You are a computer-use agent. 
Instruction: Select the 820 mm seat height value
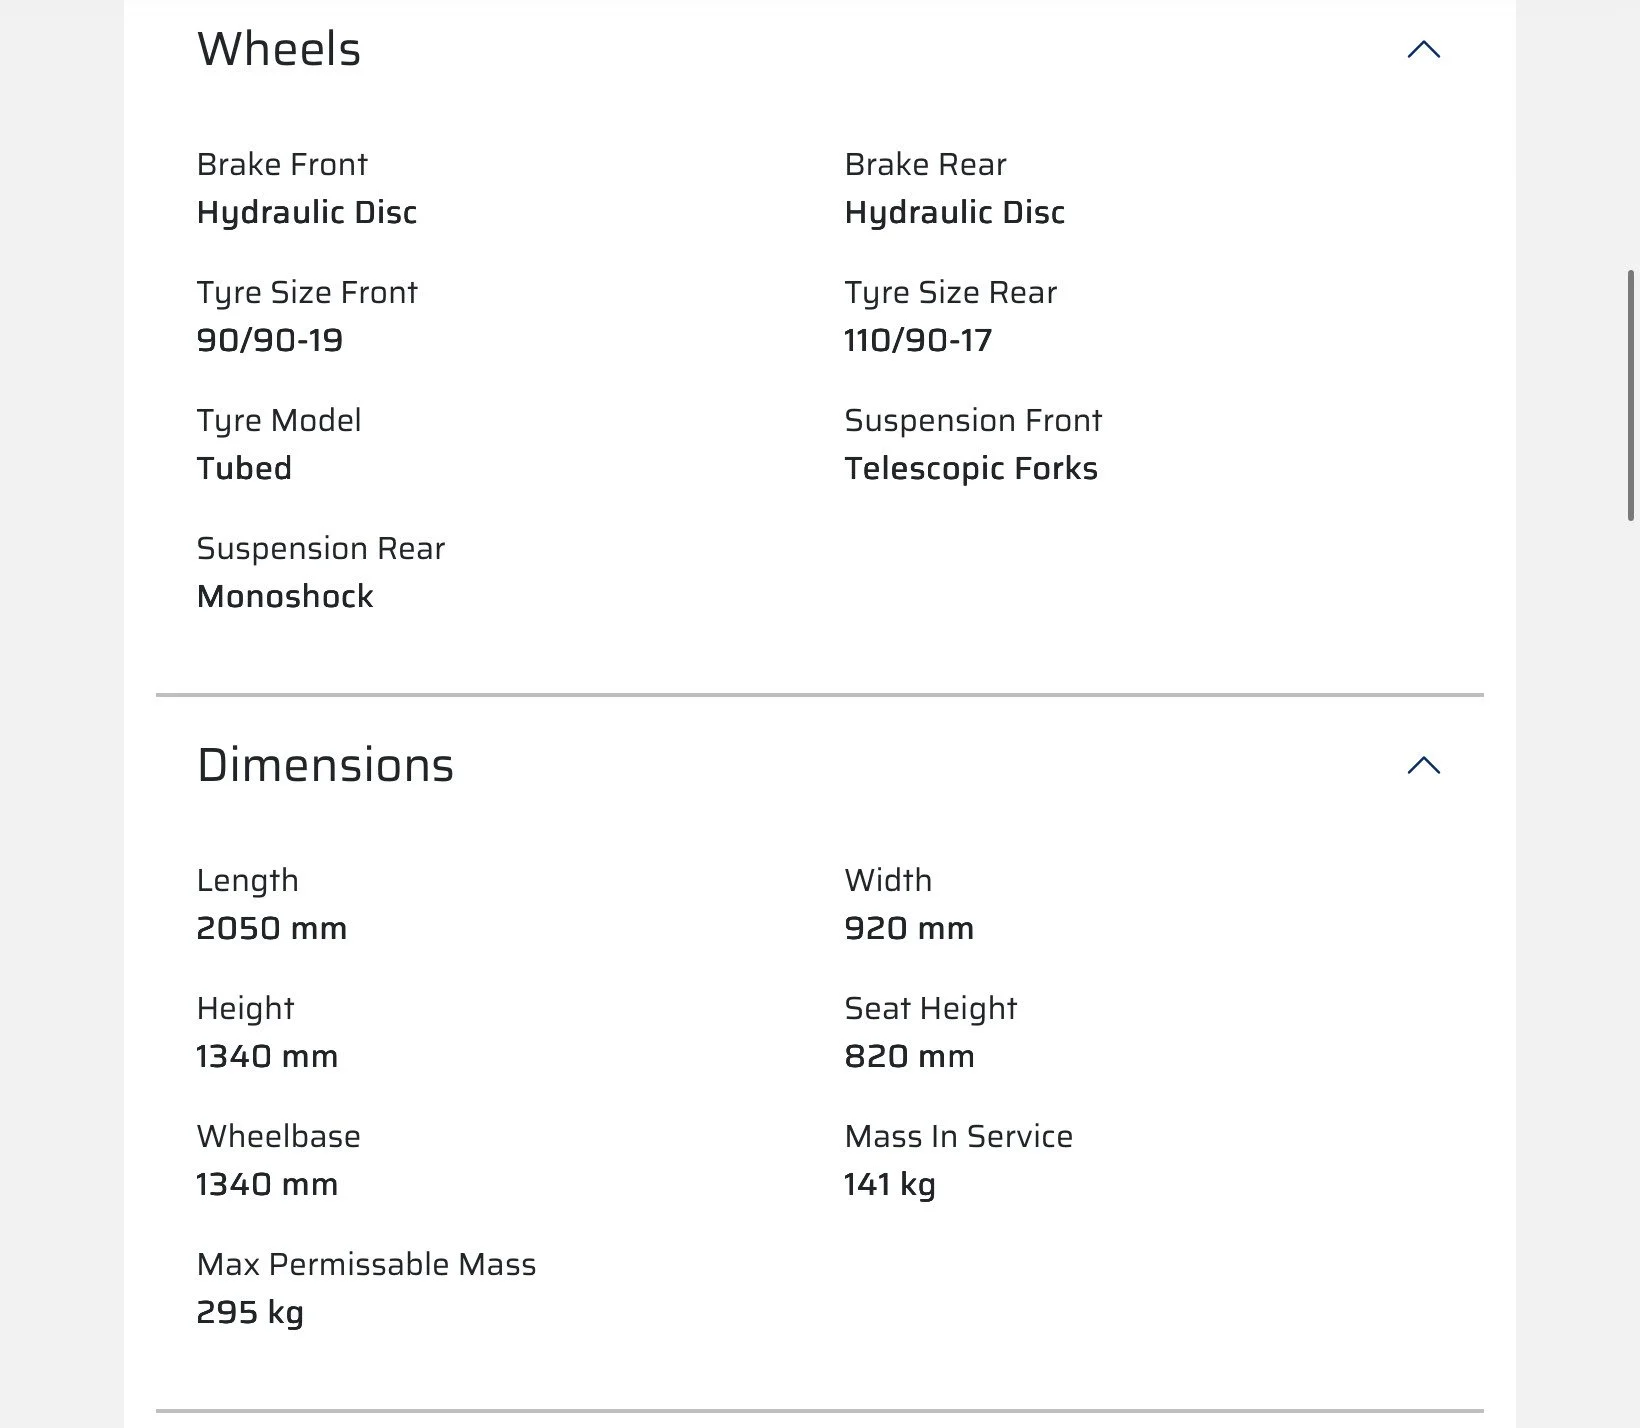(909, 1057)
